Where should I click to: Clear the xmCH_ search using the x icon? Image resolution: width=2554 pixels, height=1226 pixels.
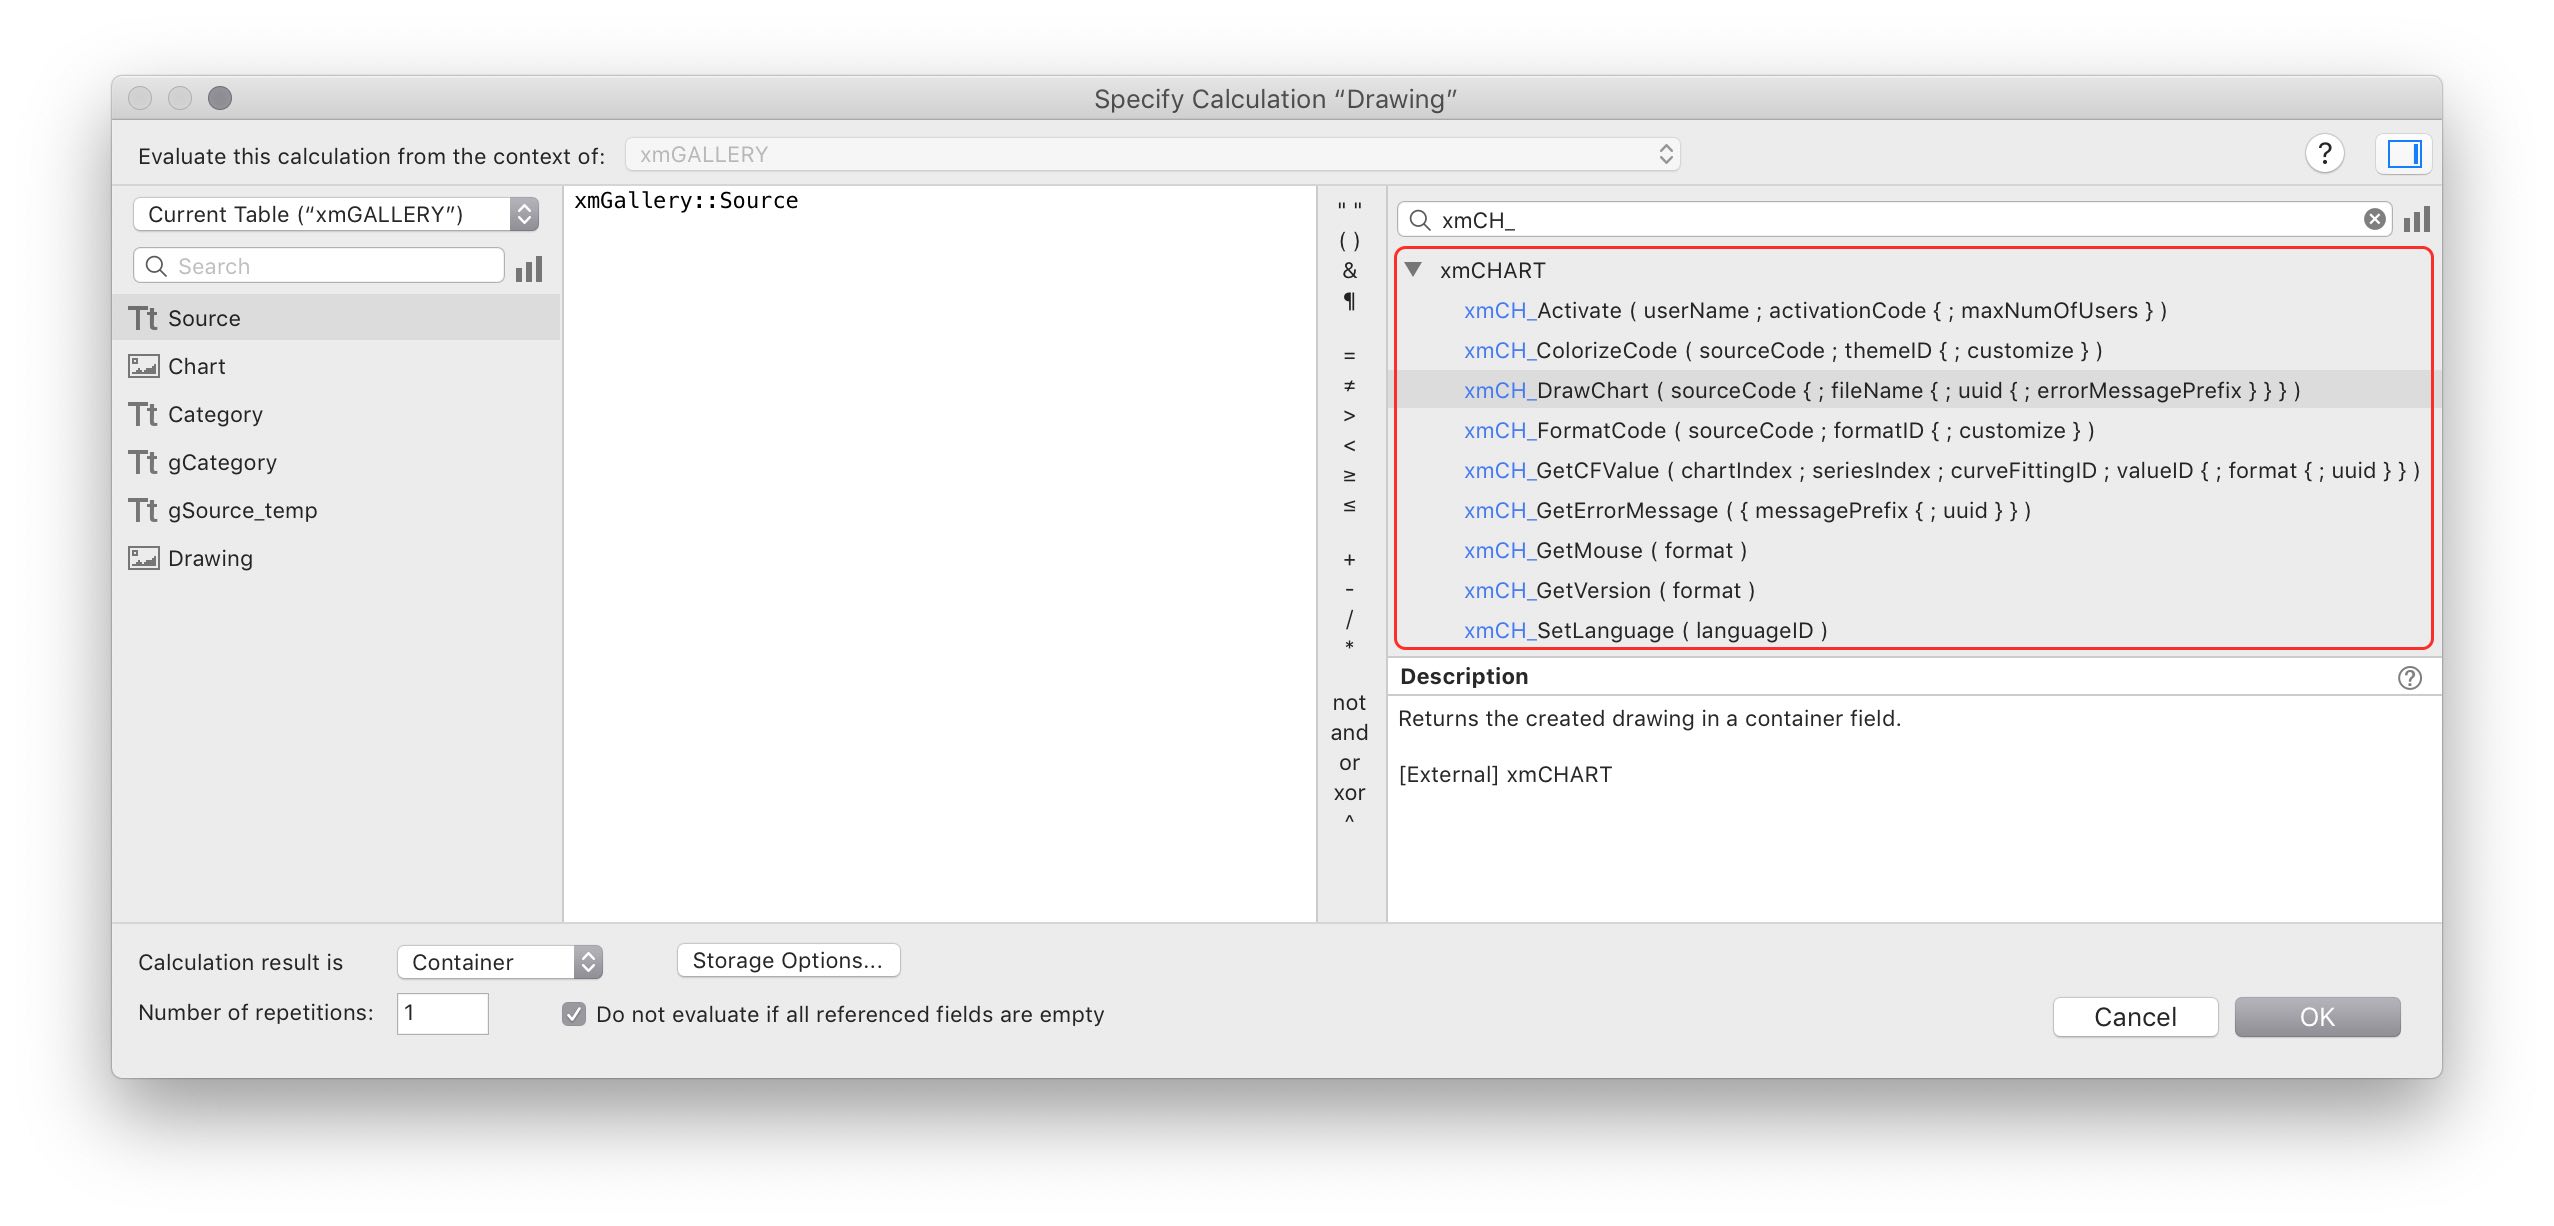(2377, 218)
